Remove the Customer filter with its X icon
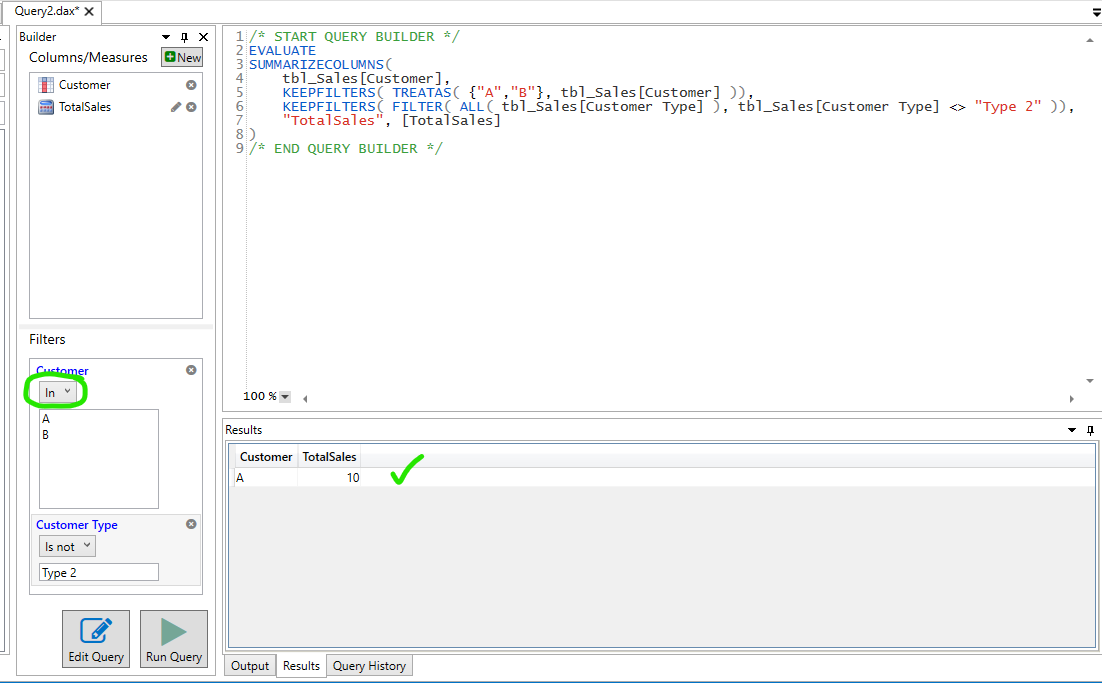This screenshot has width=1102, height=683. [190, 369]
